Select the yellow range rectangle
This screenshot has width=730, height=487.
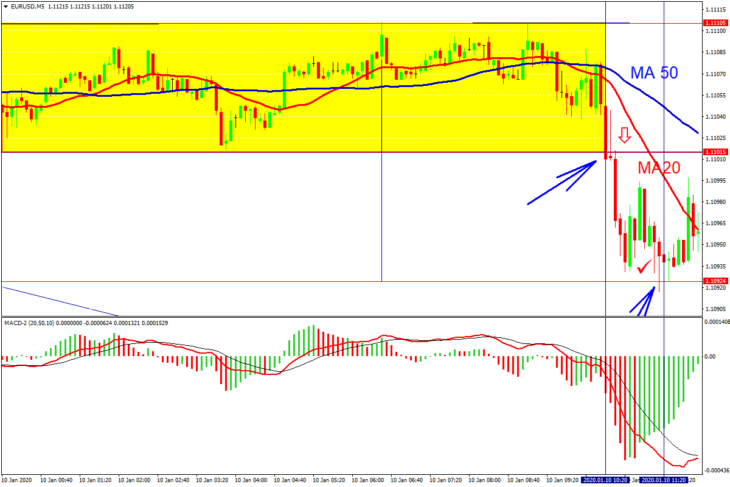pos(304,88)
